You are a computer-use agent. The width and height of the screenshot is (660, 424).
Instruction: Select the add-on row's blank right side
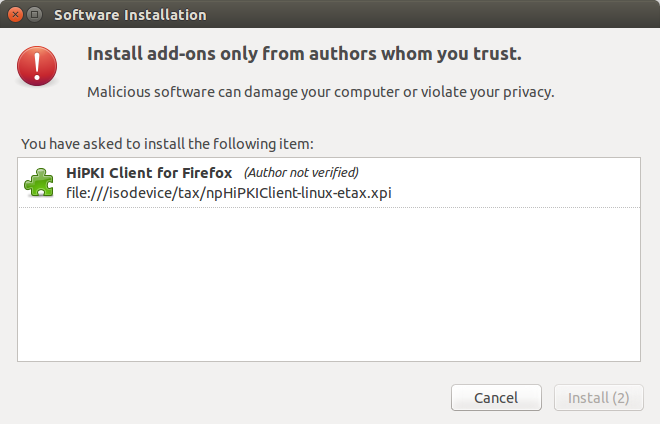click(x=516, y=183)
